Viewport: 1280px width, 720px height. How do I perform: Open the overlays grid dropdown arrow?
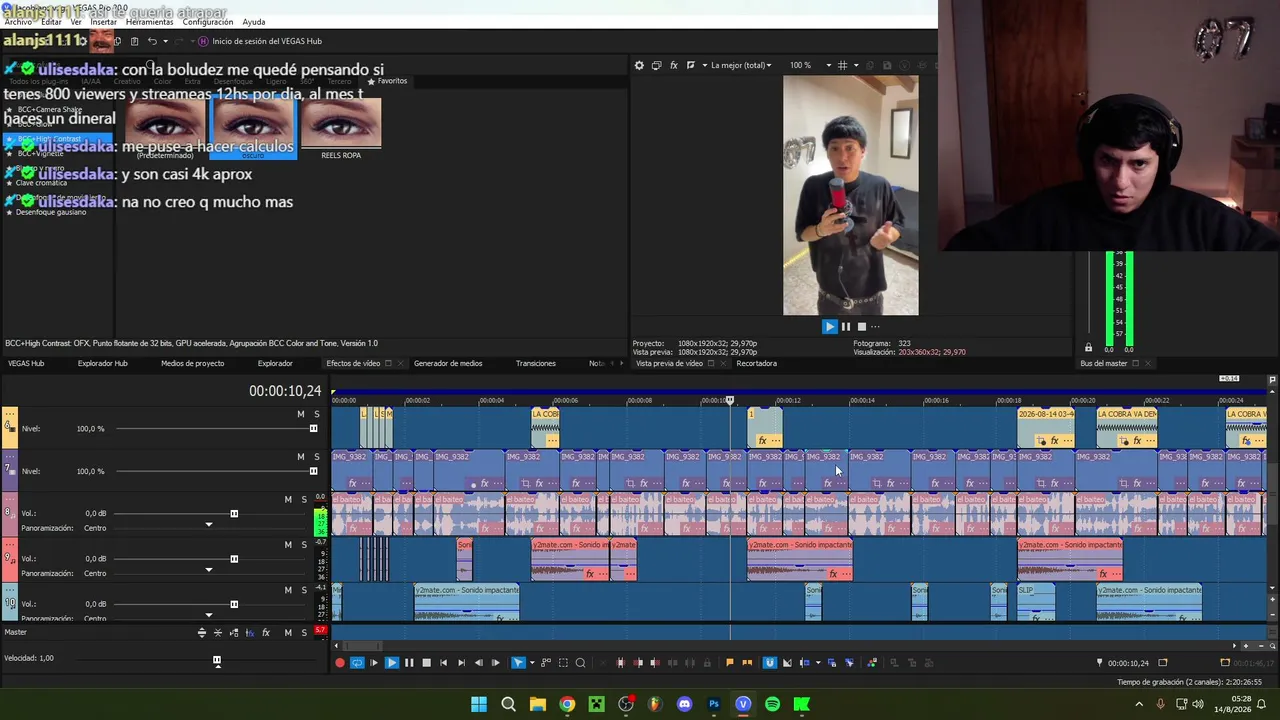[855, 65]
